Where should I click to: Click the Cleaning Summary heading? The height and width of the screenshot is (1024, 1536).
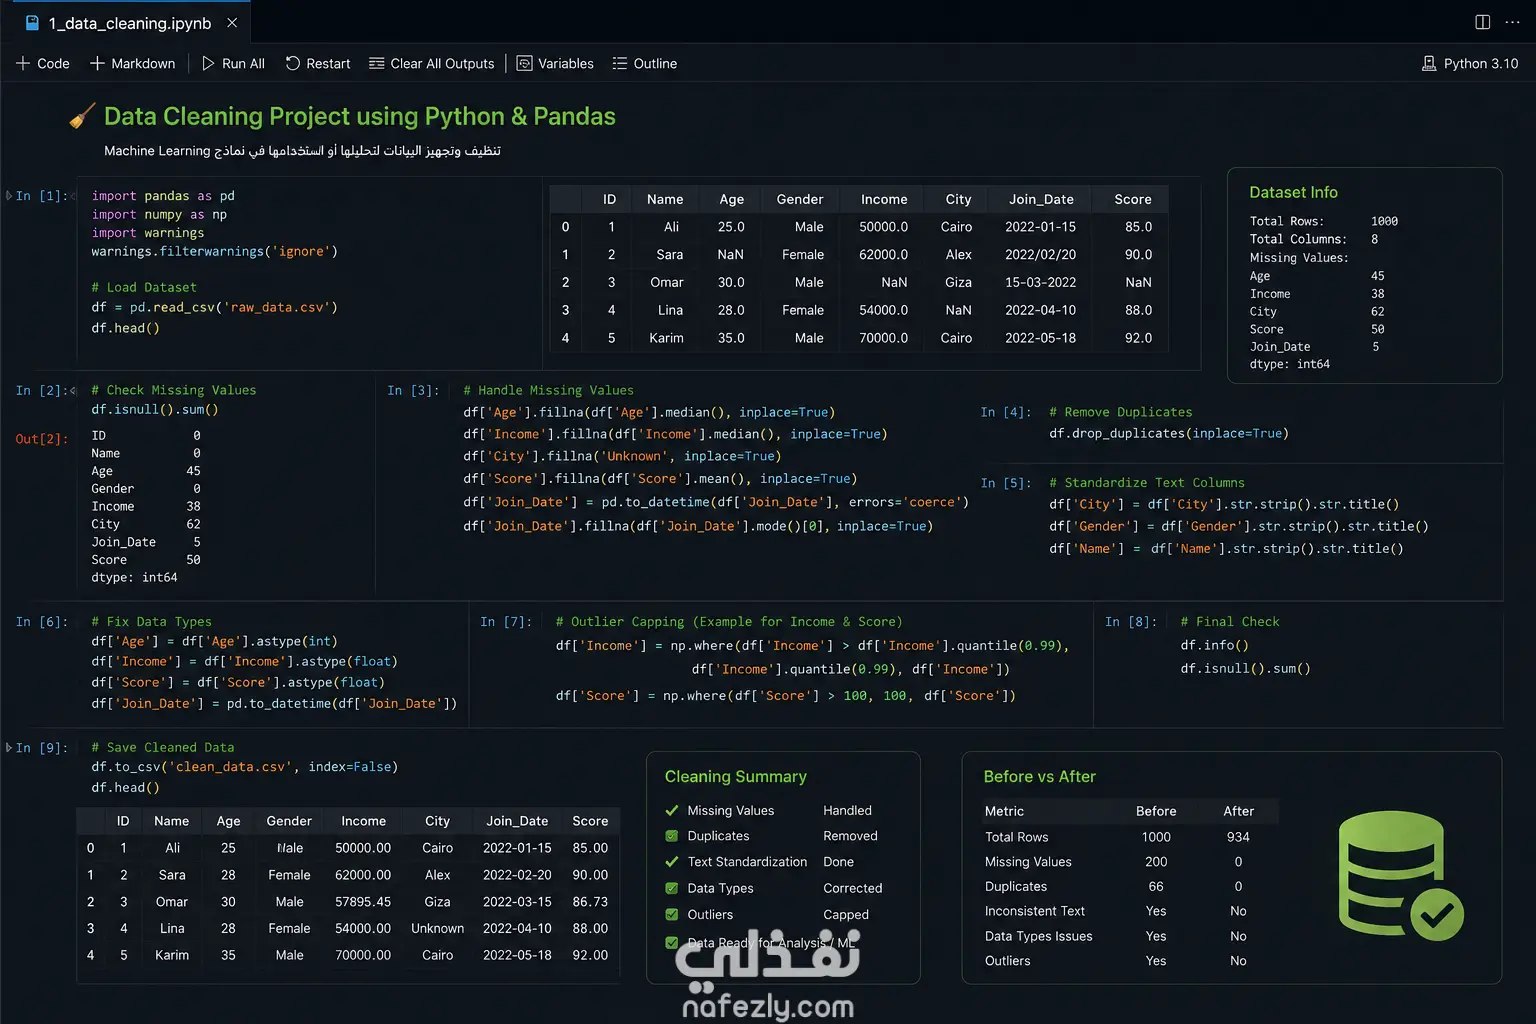[x=735, y=776]
